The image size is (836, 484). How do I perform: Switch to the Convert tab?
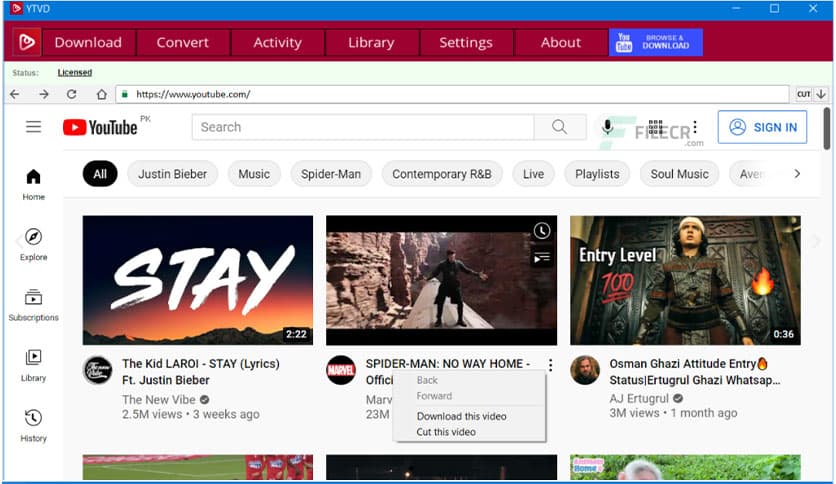click(x=183, y=42)
